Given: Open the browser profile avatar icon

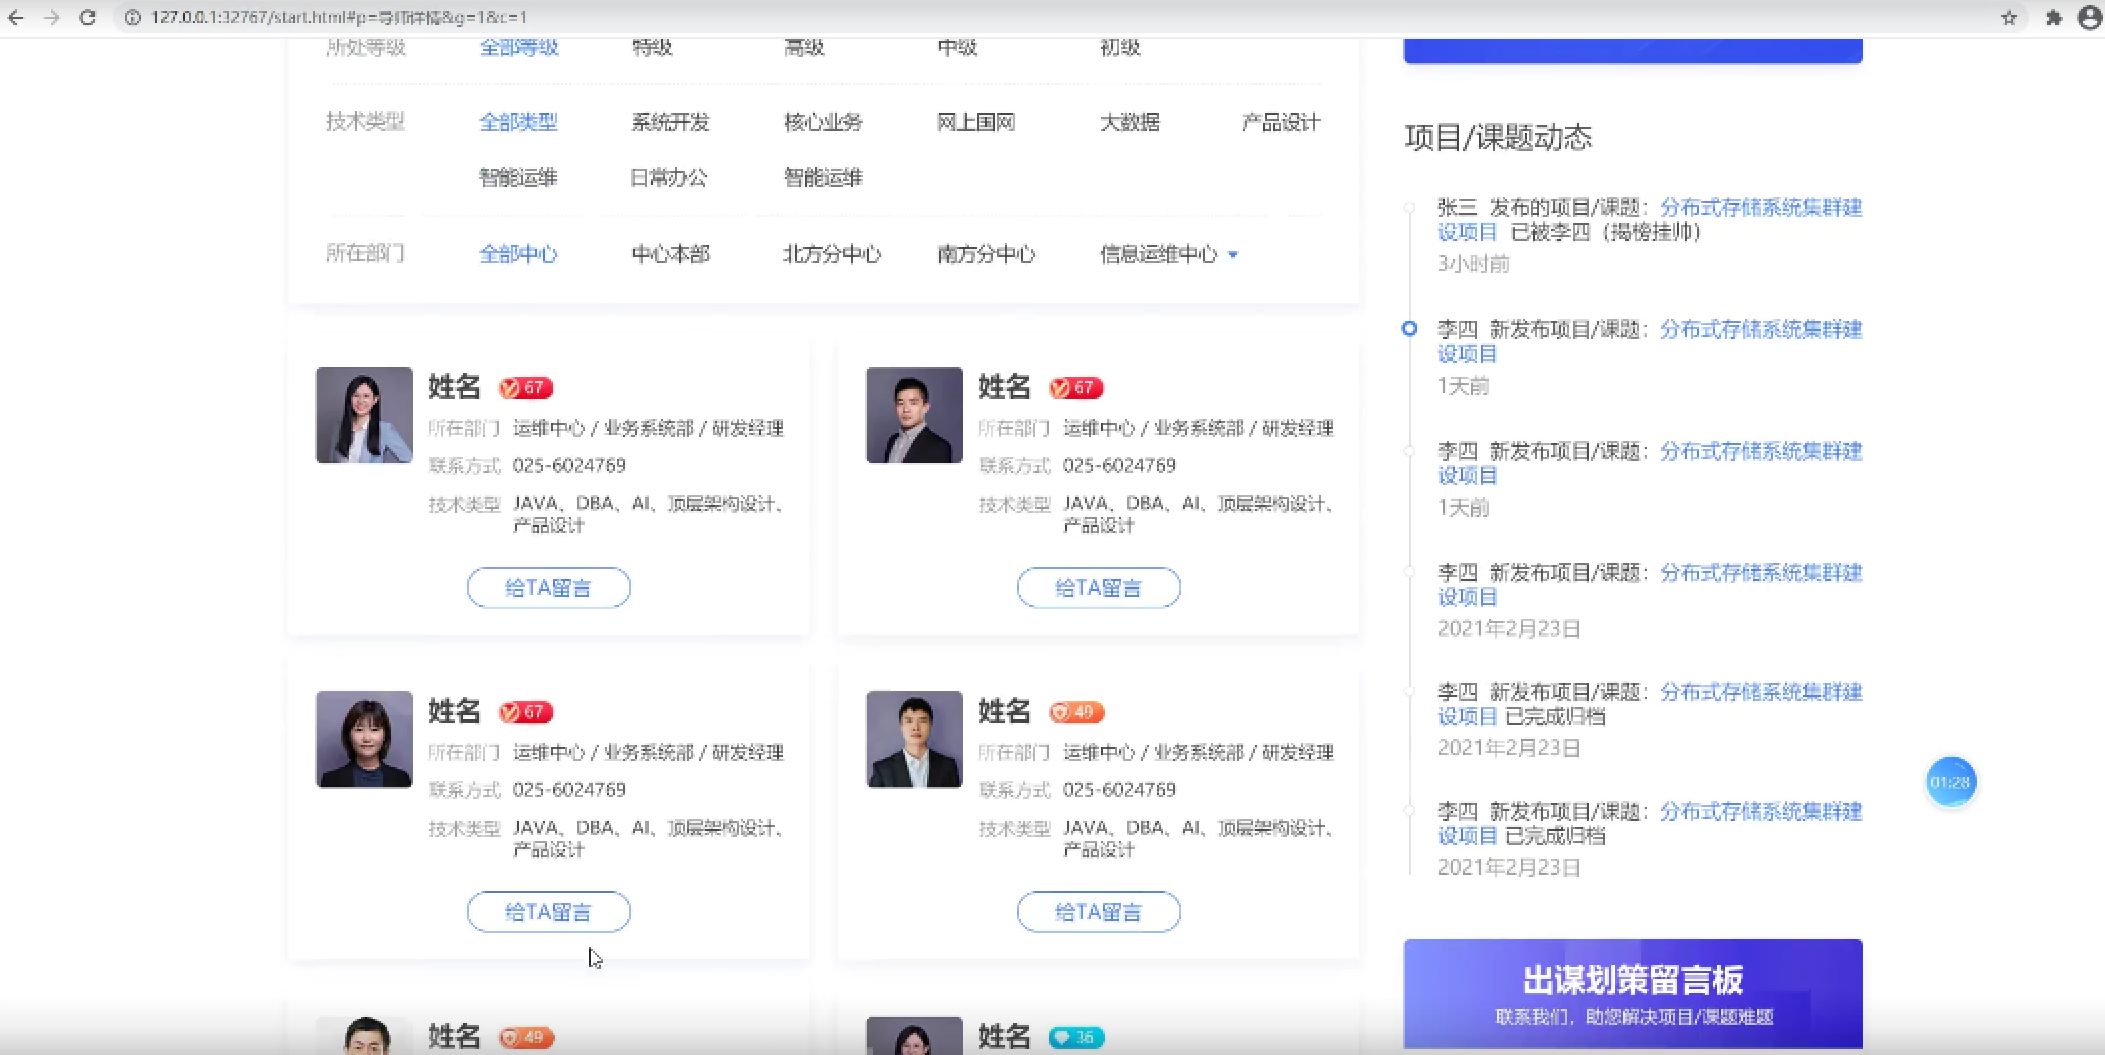Looking at the screenshot, I should [2090, 17].
